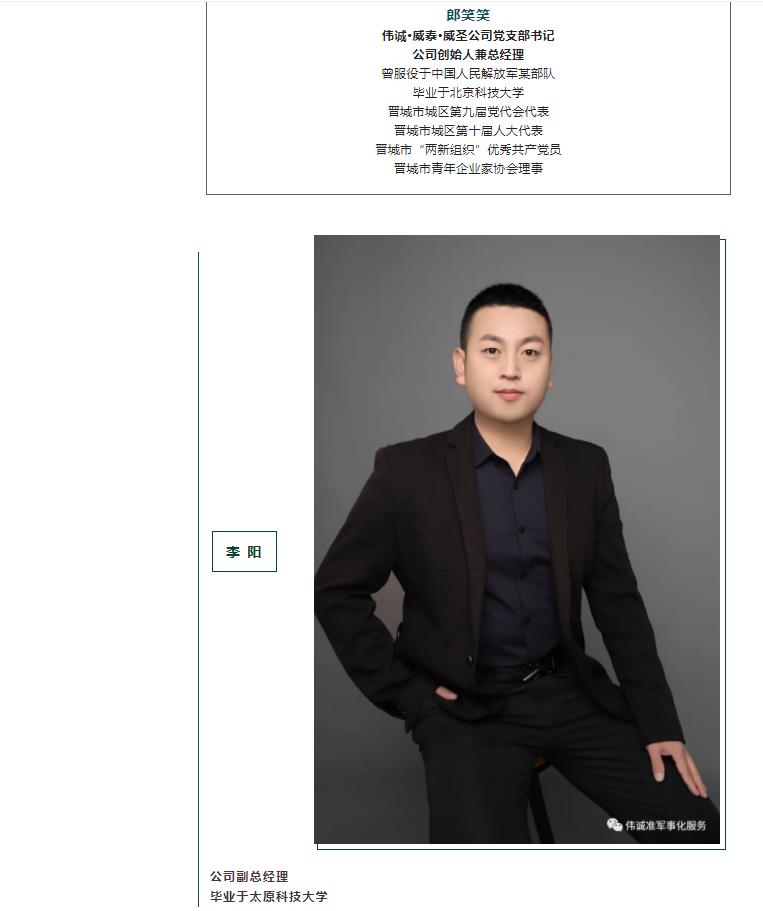The width and height of the screenshot is (763, 911).
Task: Click the 公司创始人兼总经理 title line
Action: (468, 55)
